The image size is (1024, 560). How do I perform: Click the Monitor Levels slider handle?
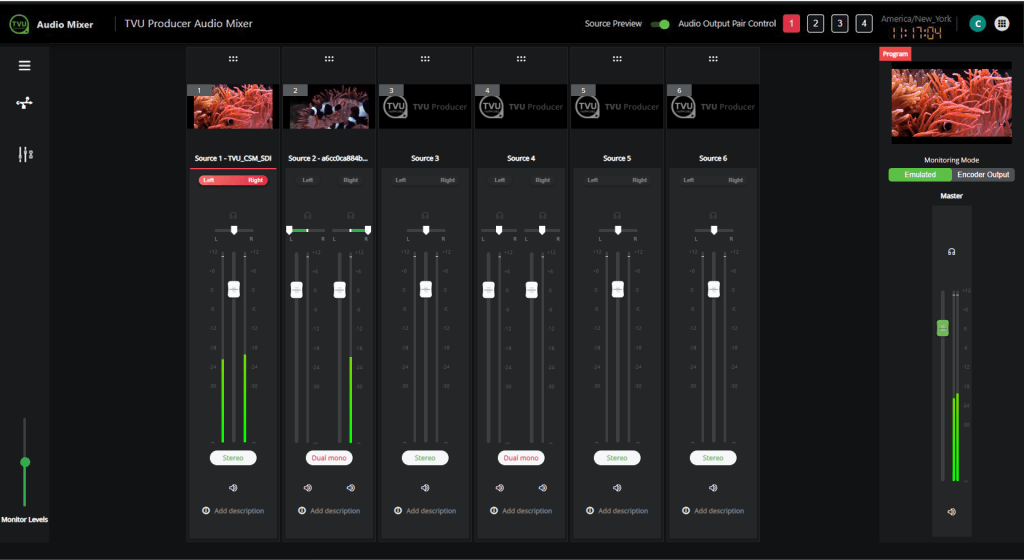(x=25, y=462)
